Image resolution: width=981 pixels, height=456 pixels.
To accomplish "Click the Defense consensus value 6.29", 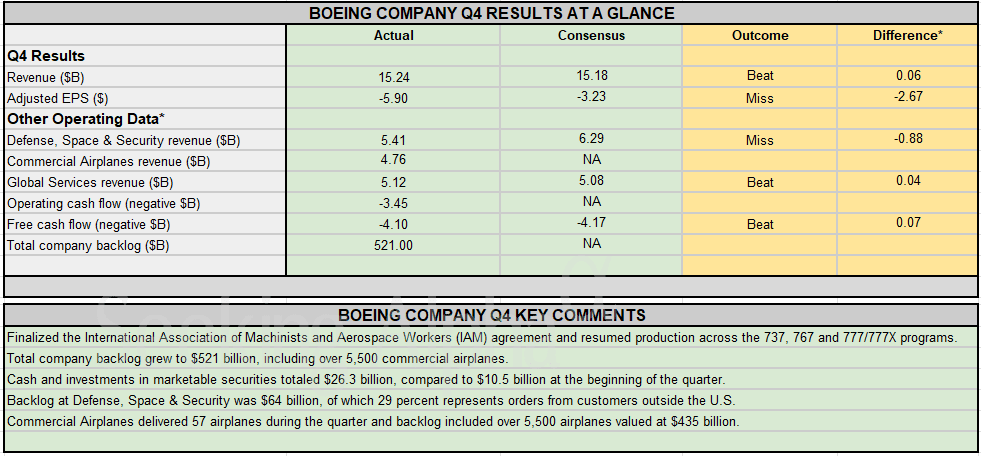I will click(591, 140).
